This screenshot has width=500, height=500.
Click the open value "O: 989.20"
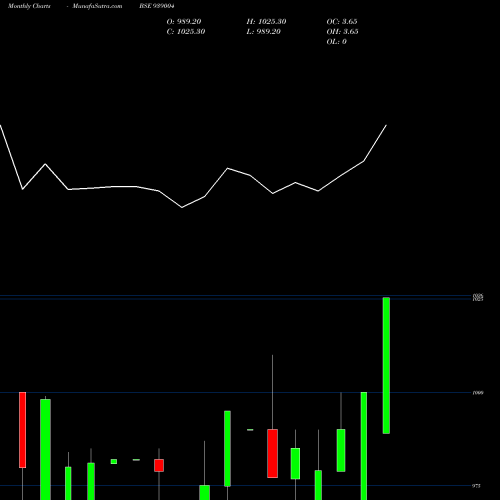tap(184, 22)
